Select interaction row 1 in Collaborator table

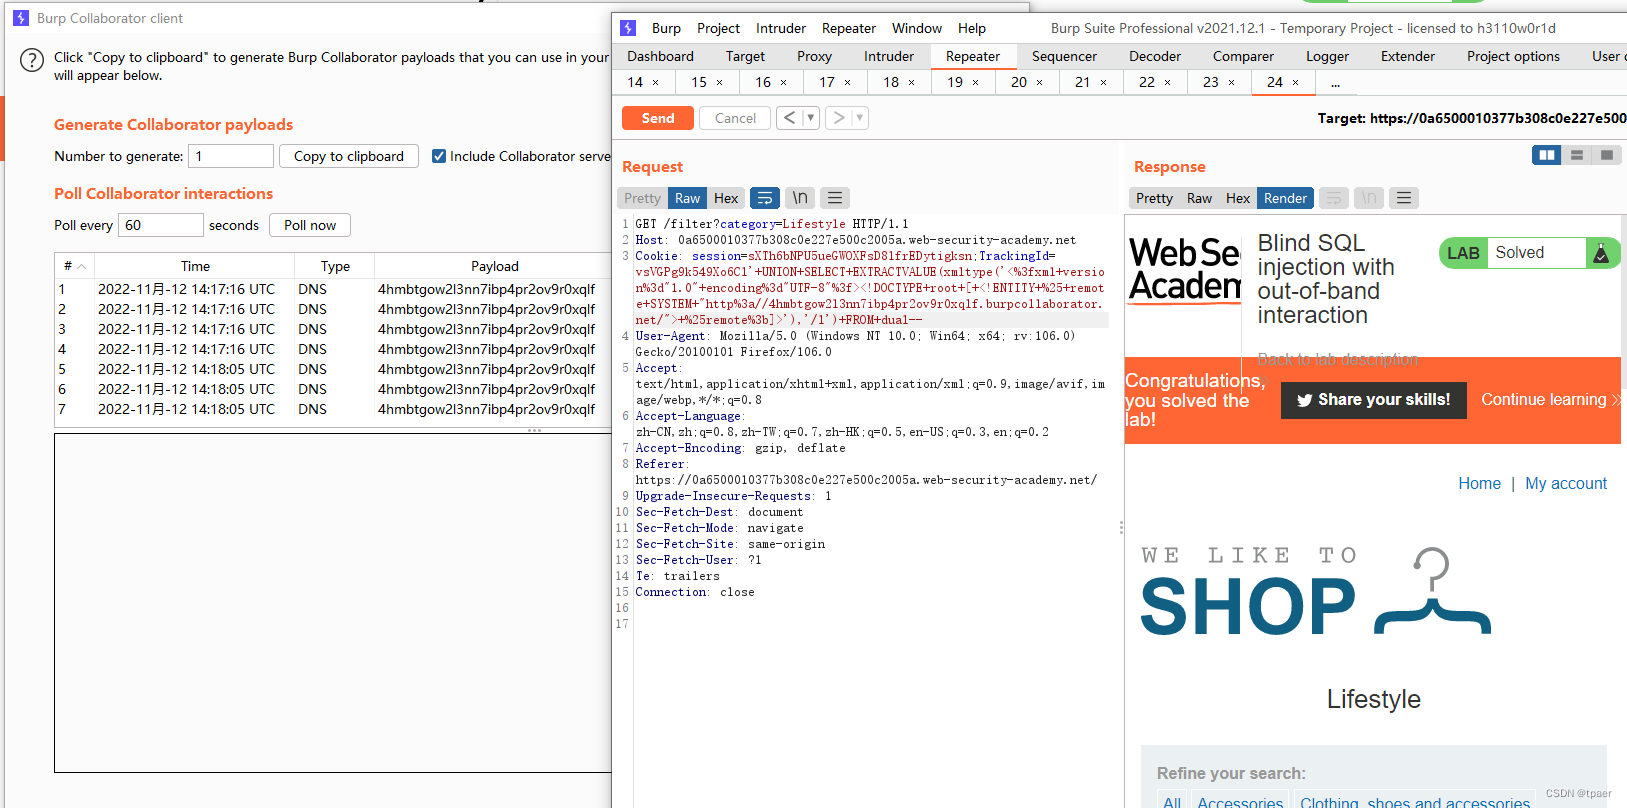[332, 289]
